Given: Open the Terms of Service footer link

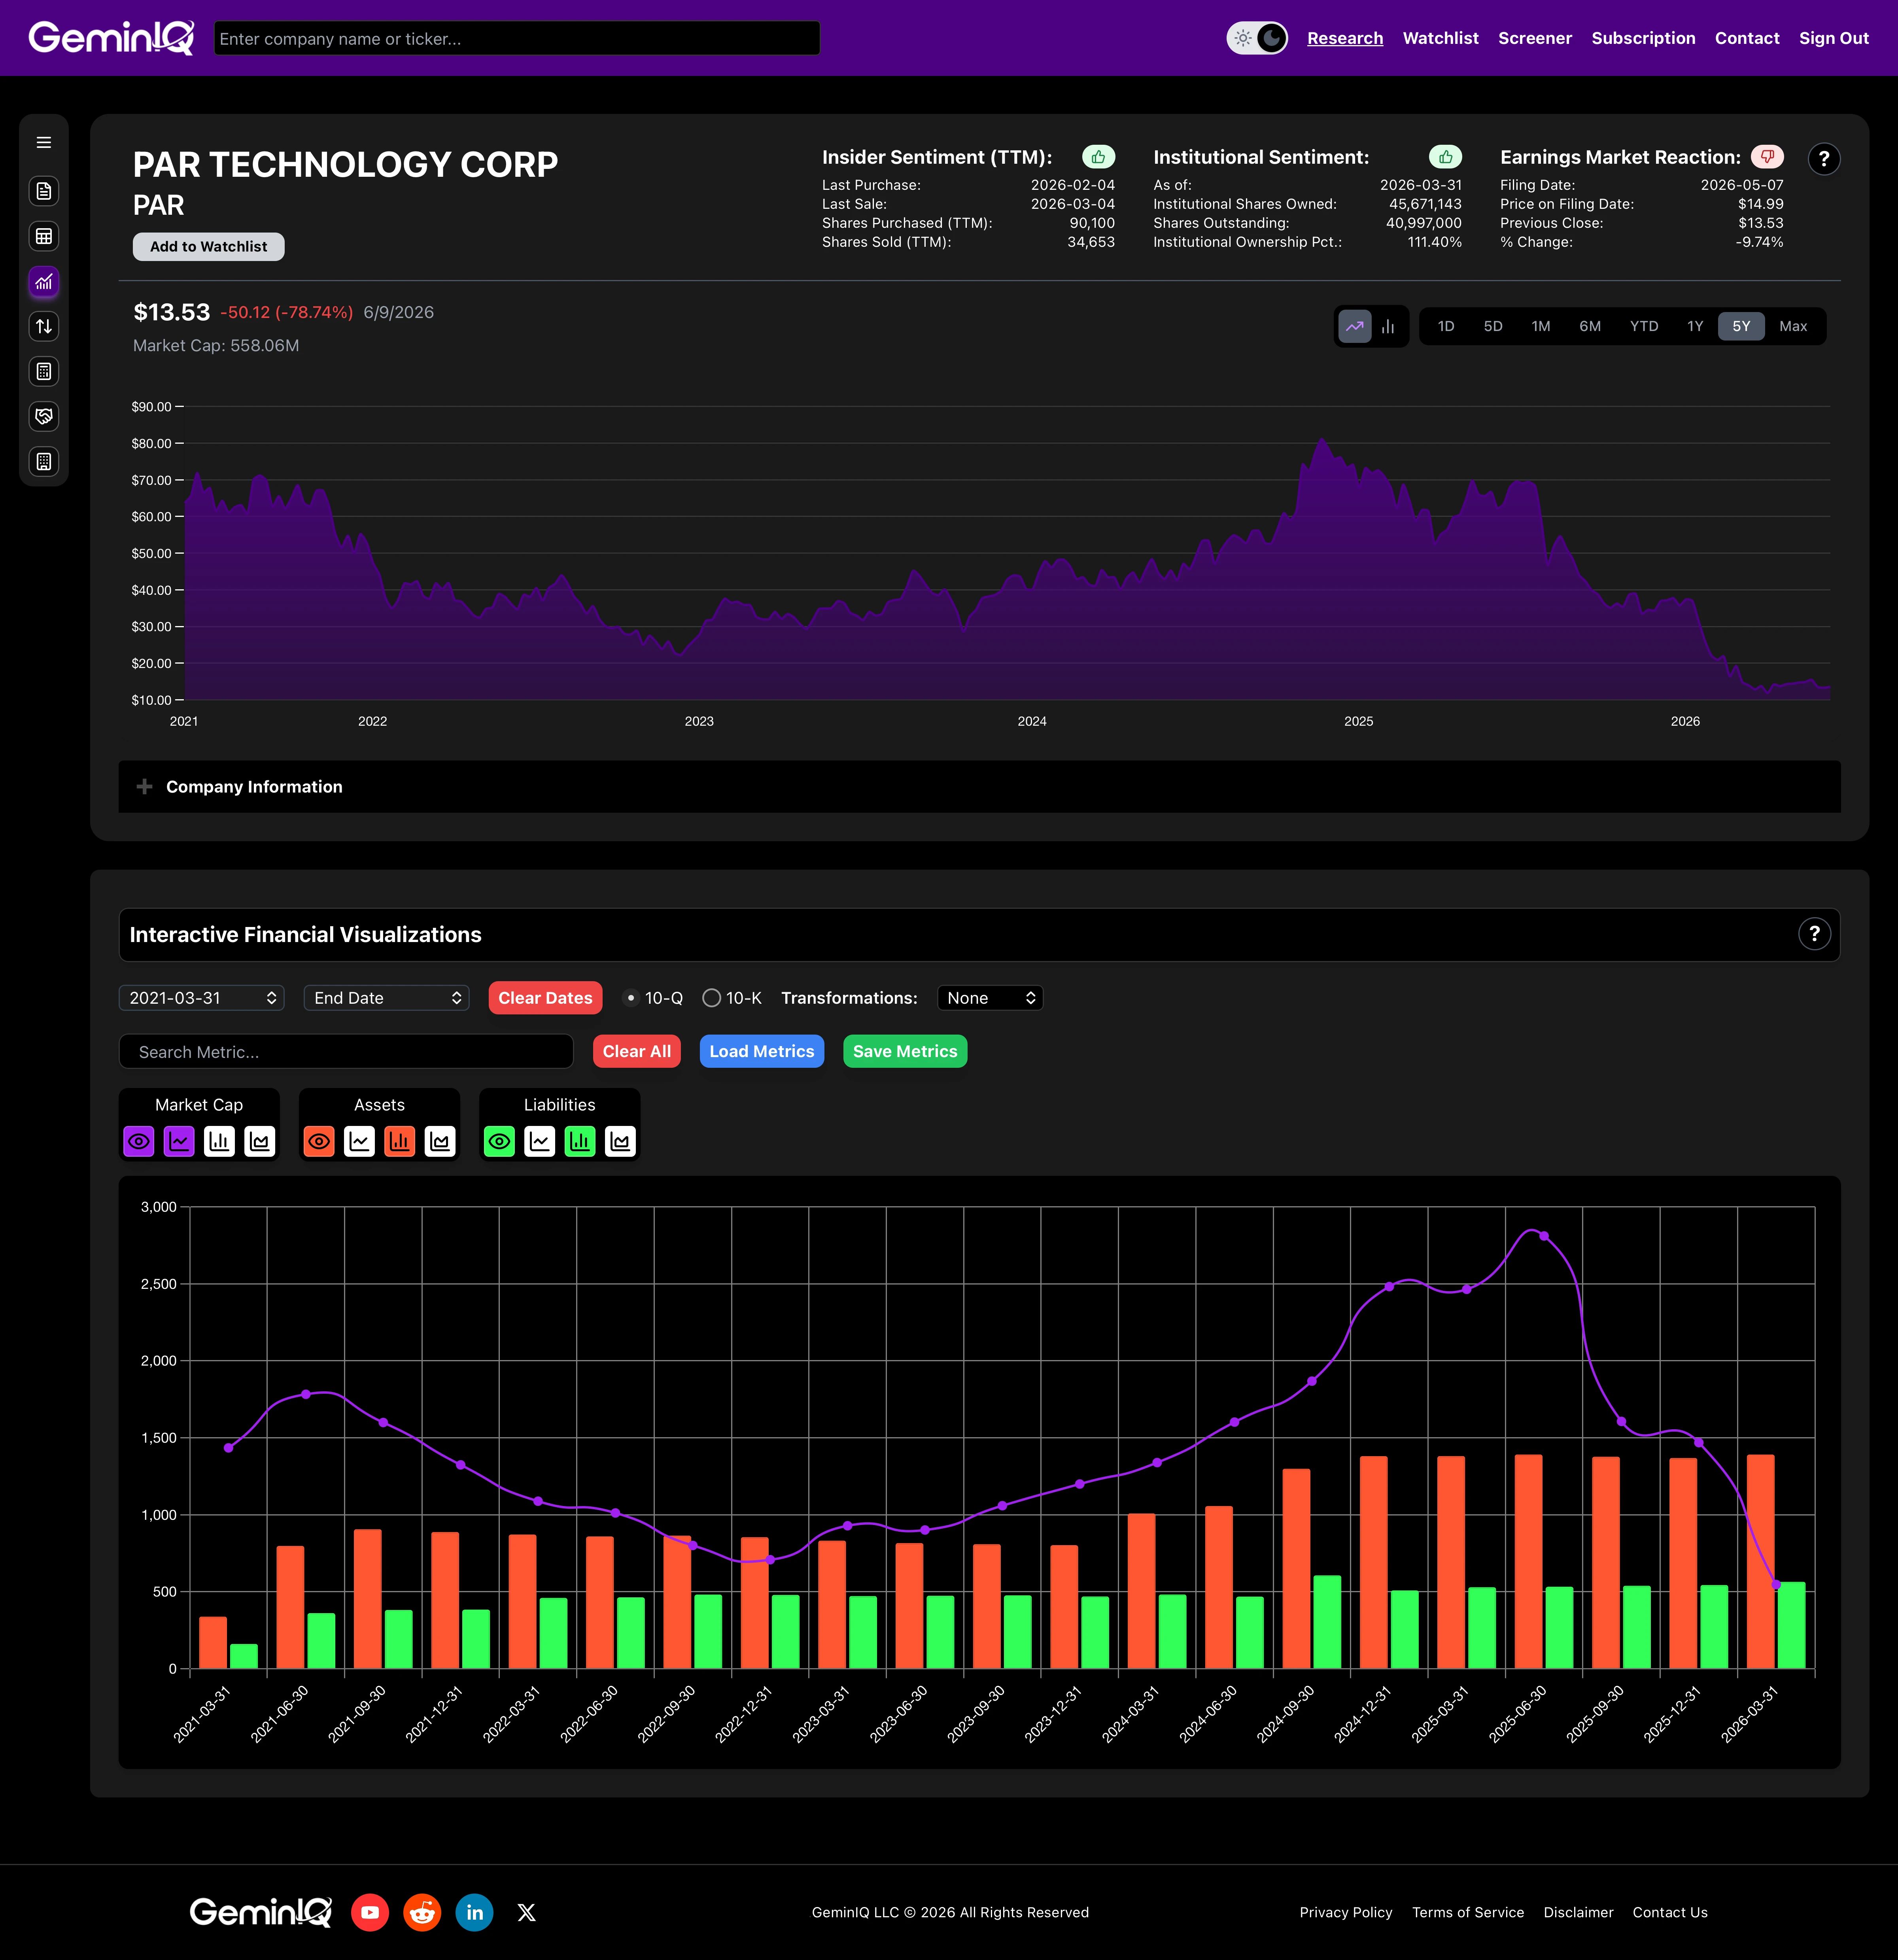Looking at the screenshot, I should point(1468,1912).
